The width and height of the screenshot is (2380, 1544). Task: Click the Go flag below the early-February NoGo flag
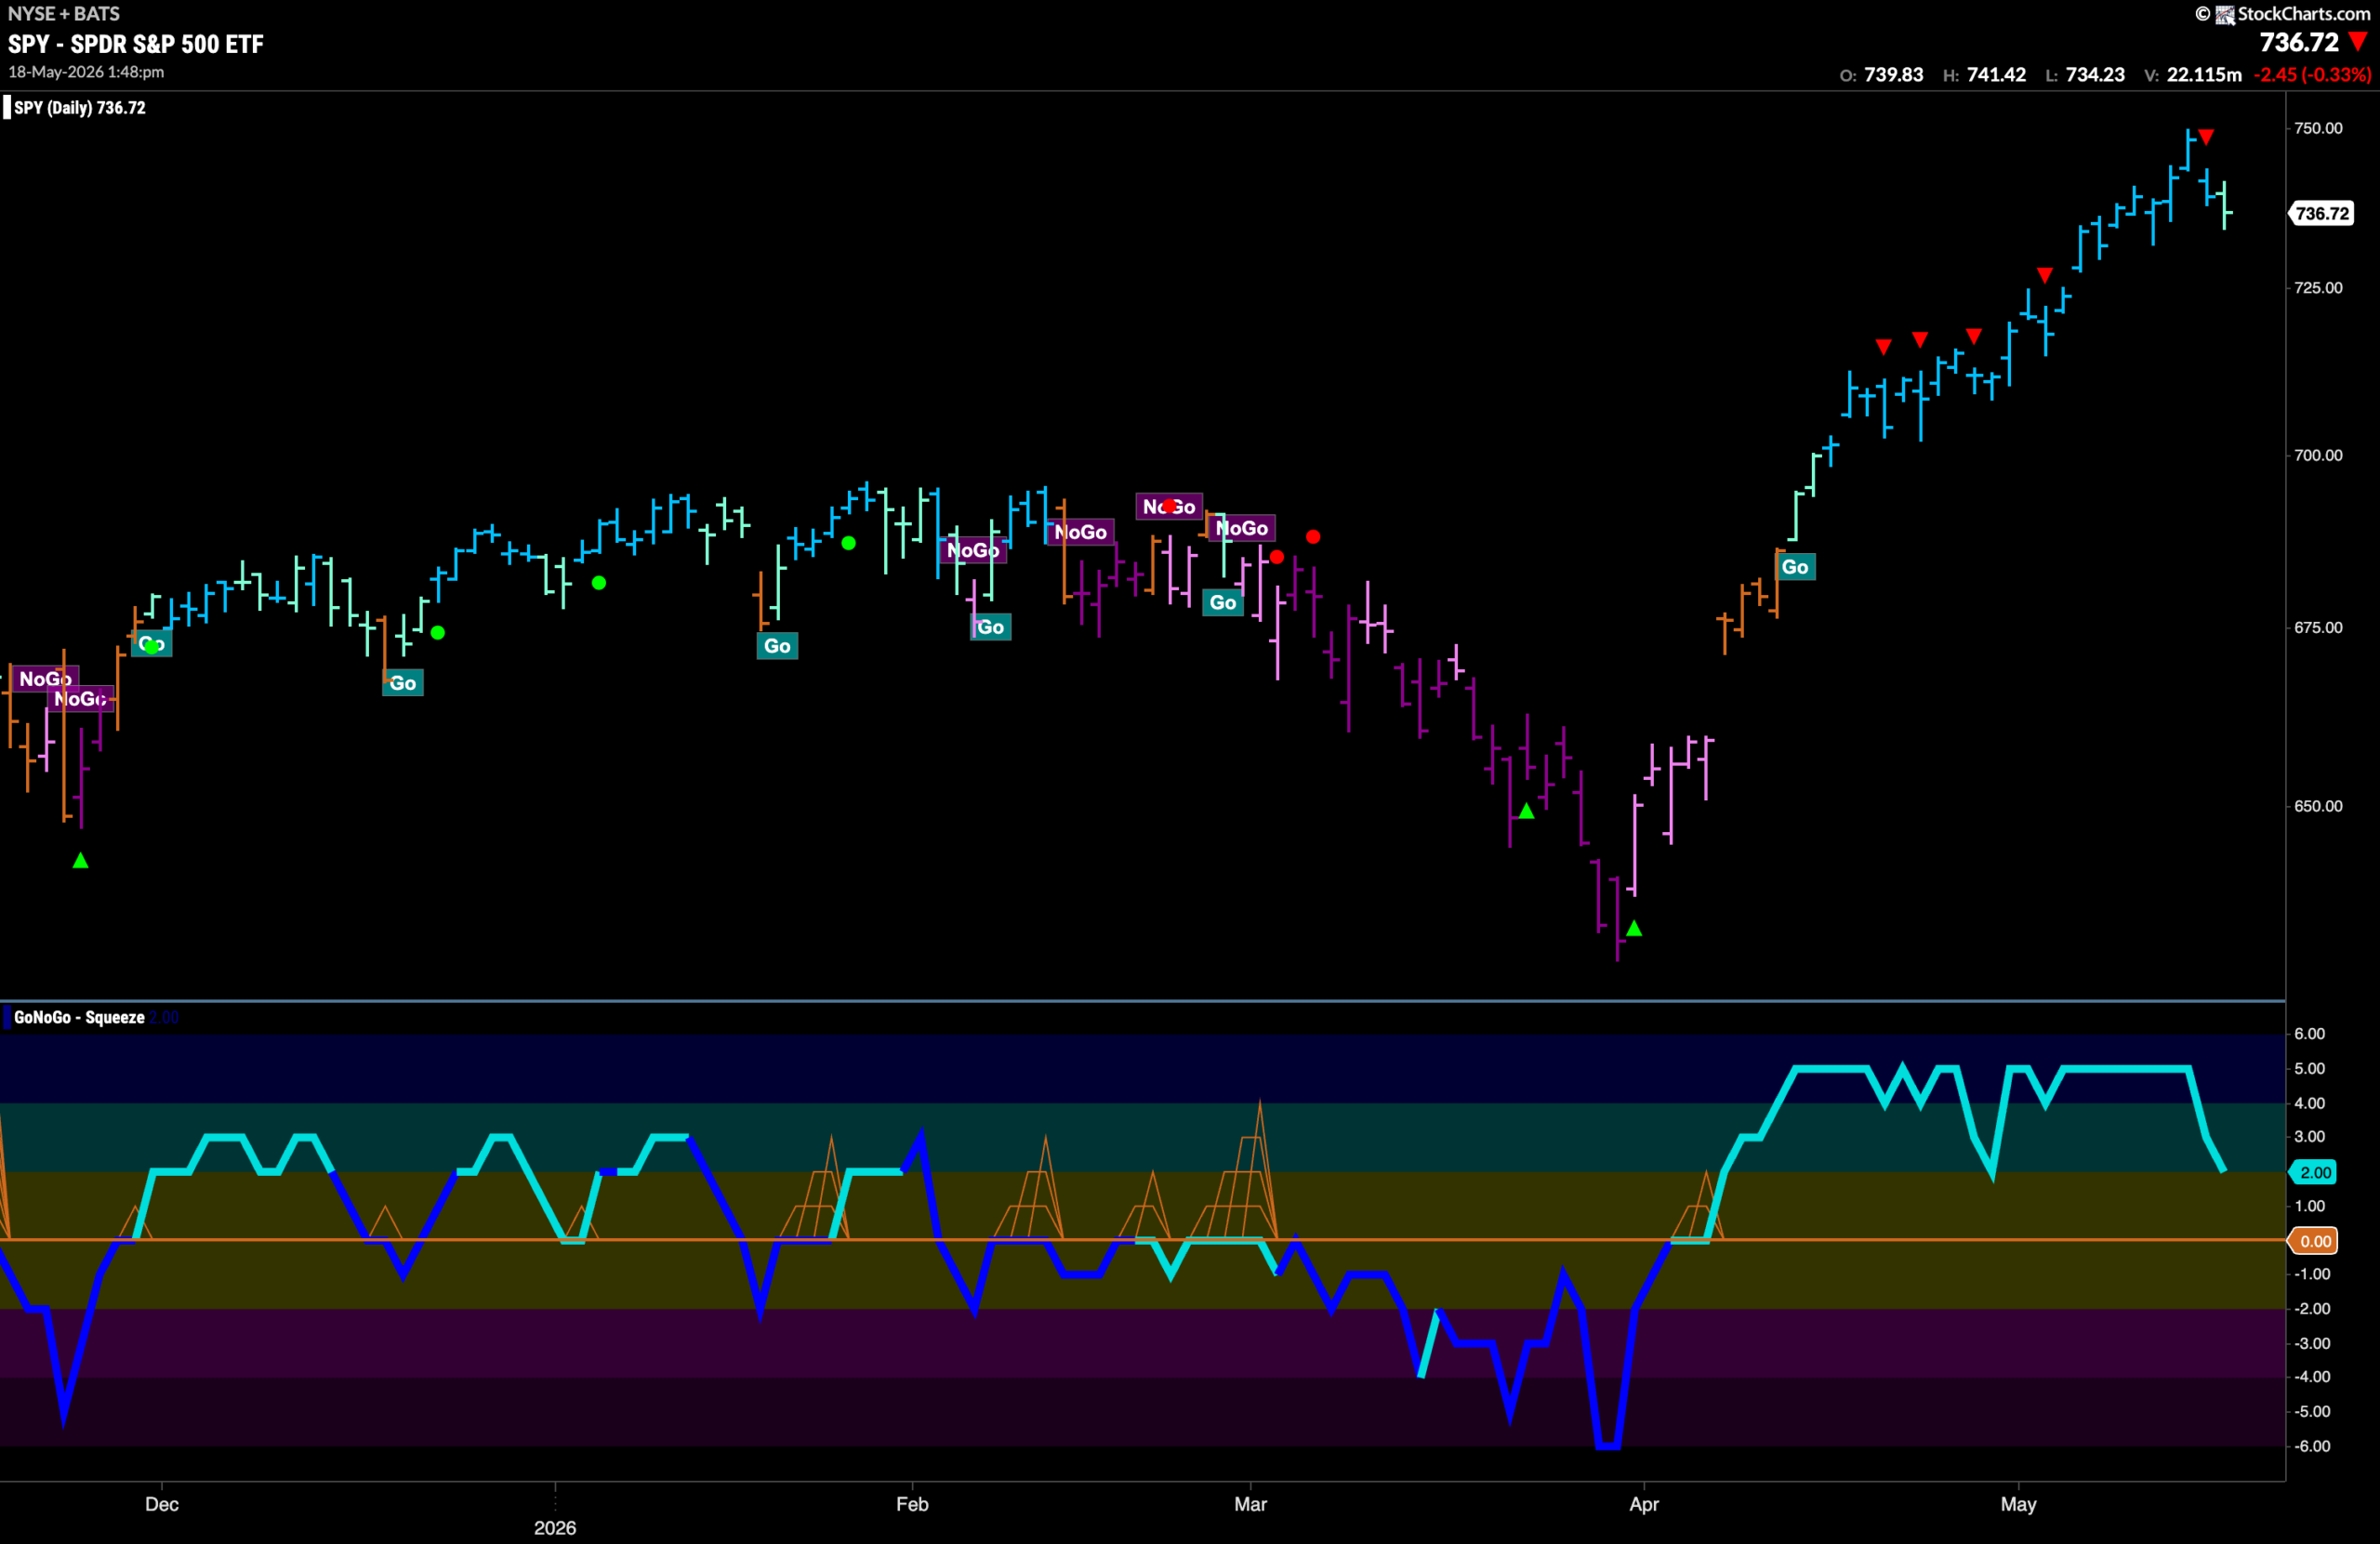pyautogui.click(x=990, y=627)
